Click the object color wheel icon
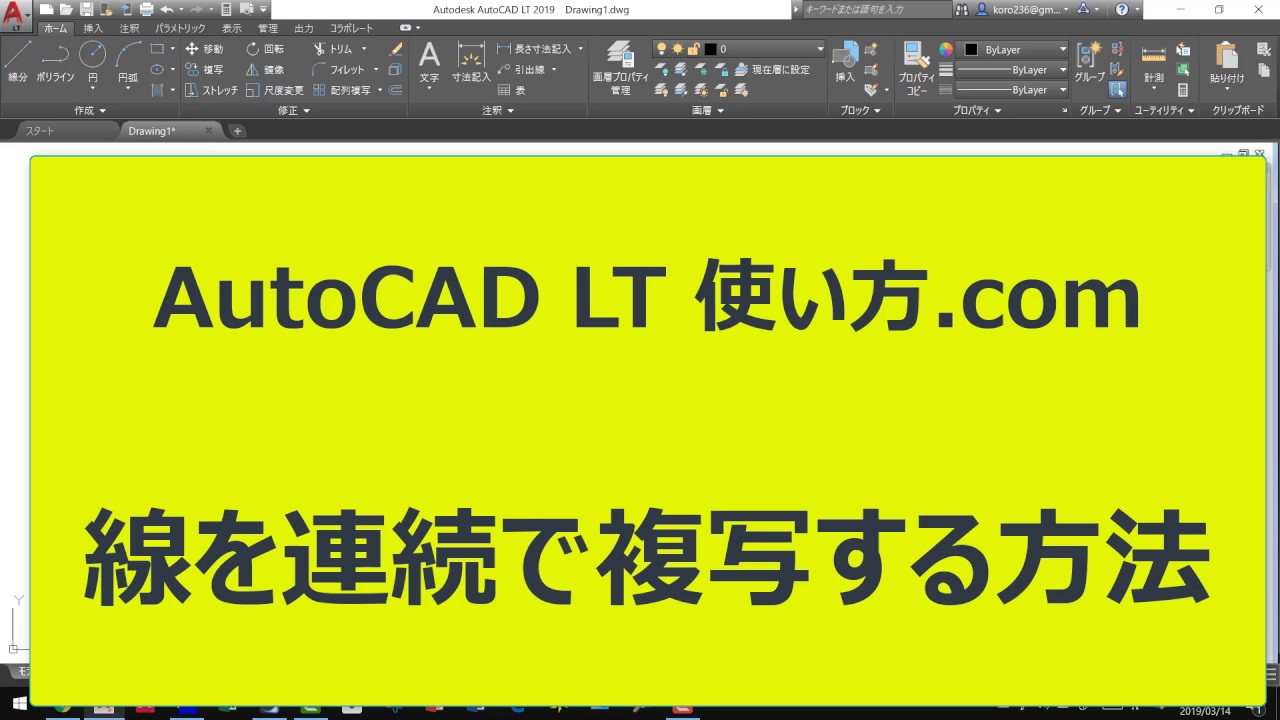 (945, 49)
